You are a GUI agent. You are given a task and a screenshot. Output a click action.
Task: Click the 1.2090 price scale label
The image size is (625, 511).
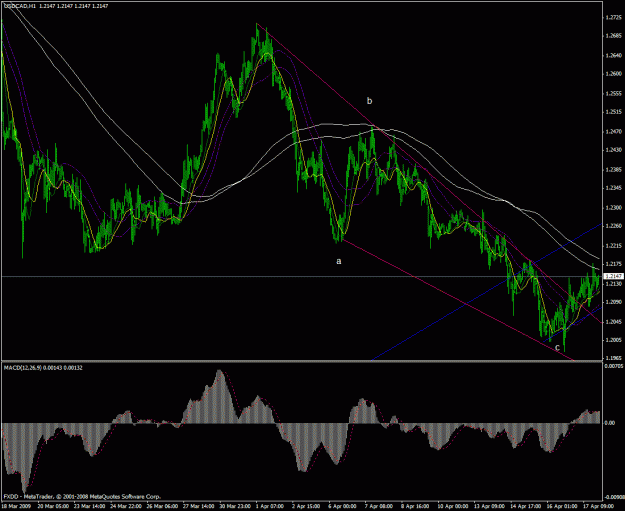click(613, 302)
